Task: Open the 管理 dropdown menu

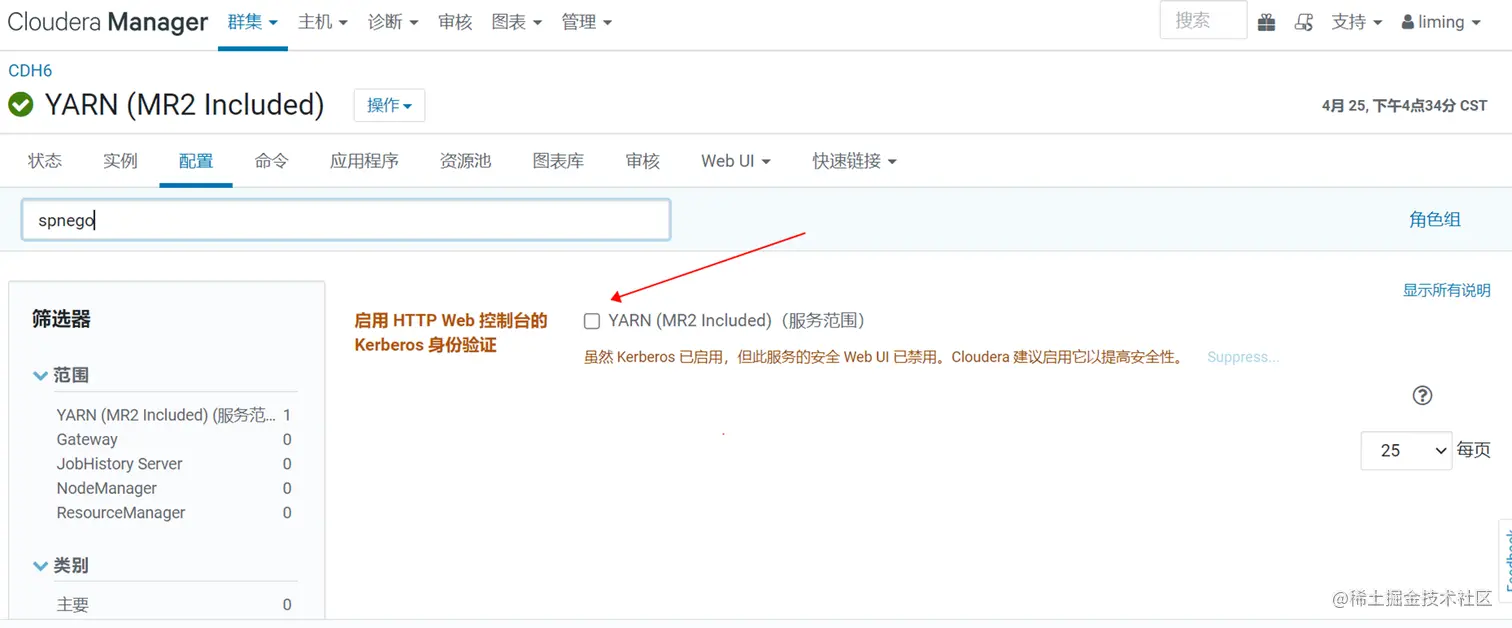Action: (587, 22)
